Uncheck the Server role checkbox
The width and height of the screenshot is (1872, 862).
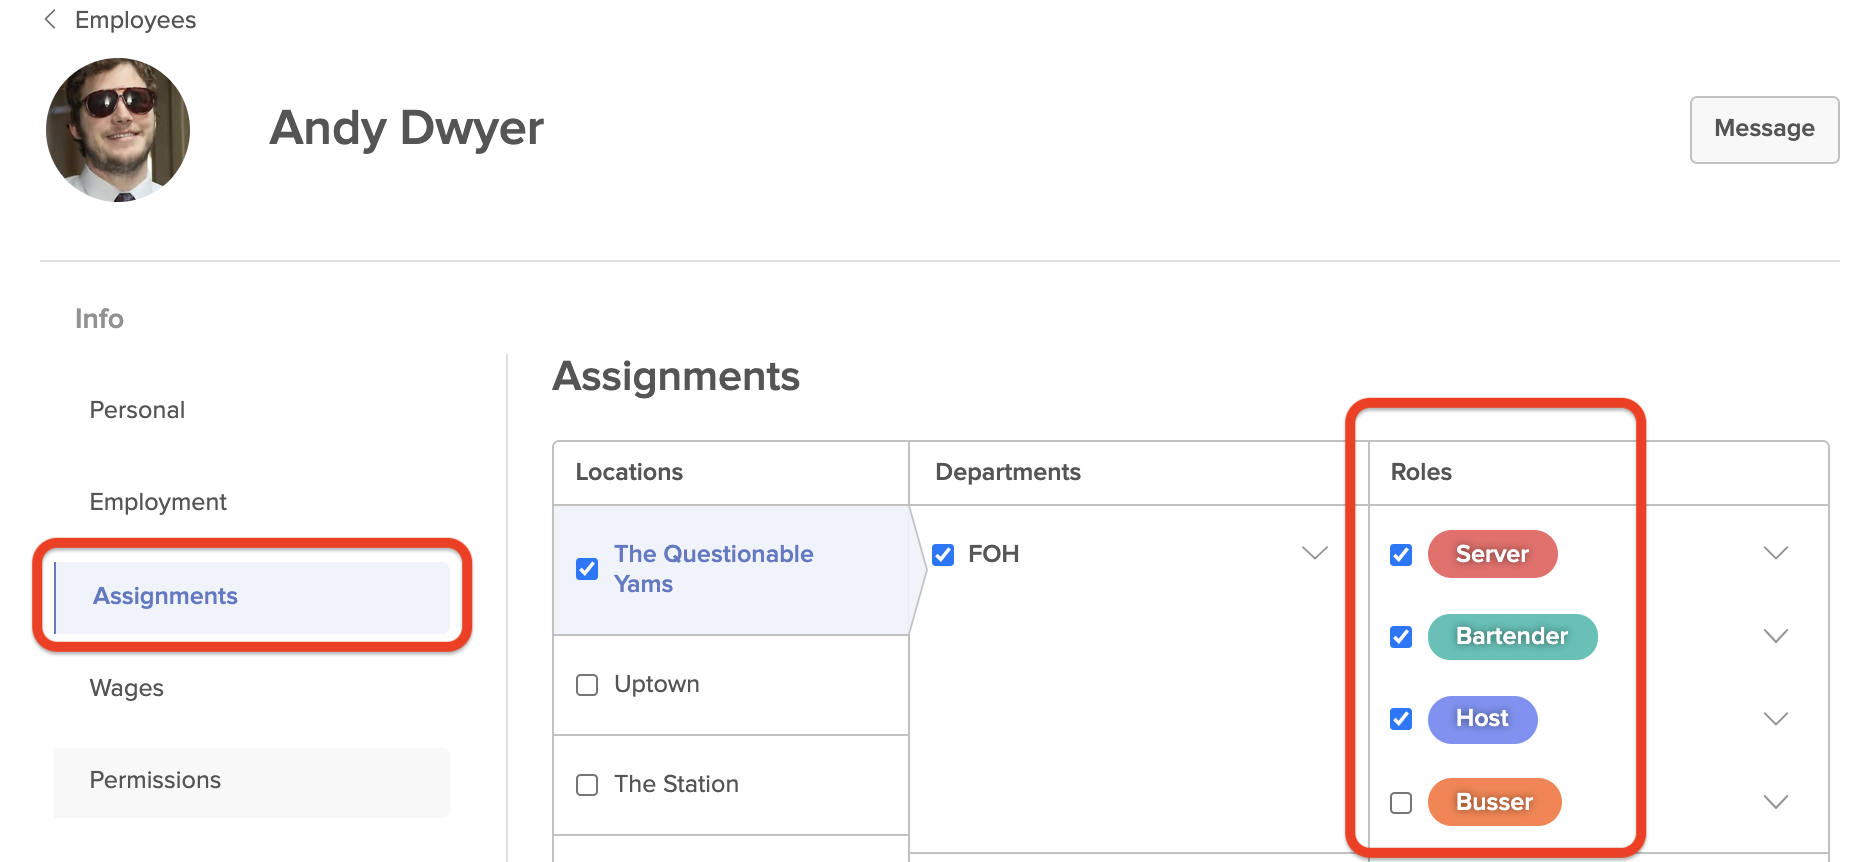[x=1401, y=555]
